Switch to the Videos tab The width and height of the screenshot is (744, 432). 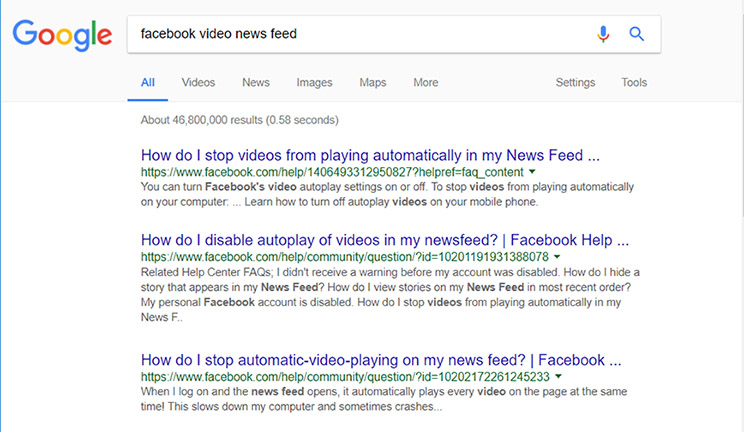(198, 83)
